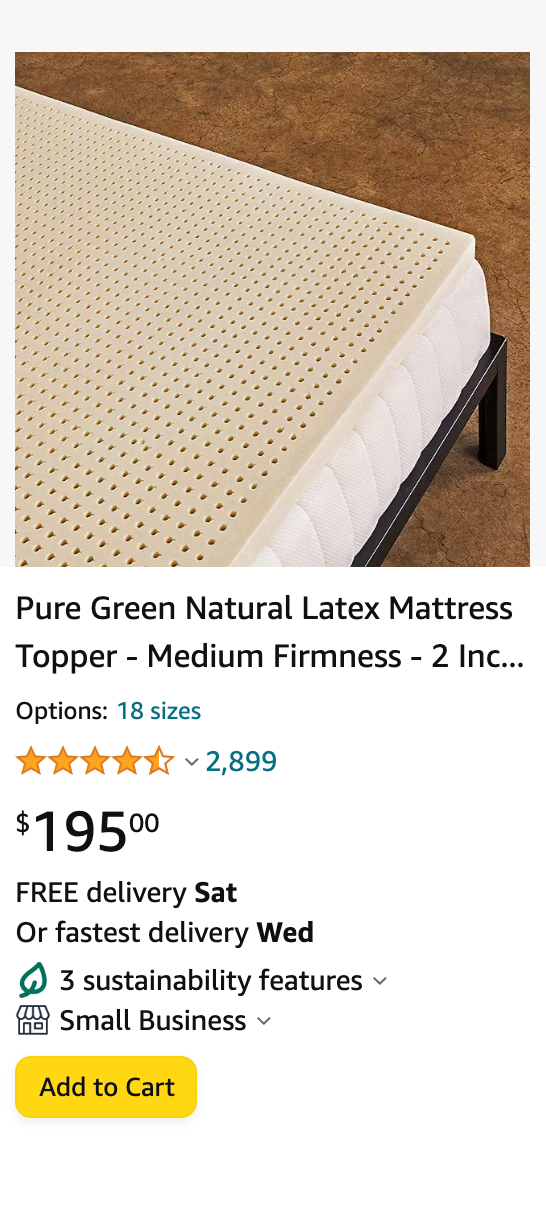Click the half-filled fifth rating star
The width and height of the screenshot is (546, 1226).
(x=159, y=762)
